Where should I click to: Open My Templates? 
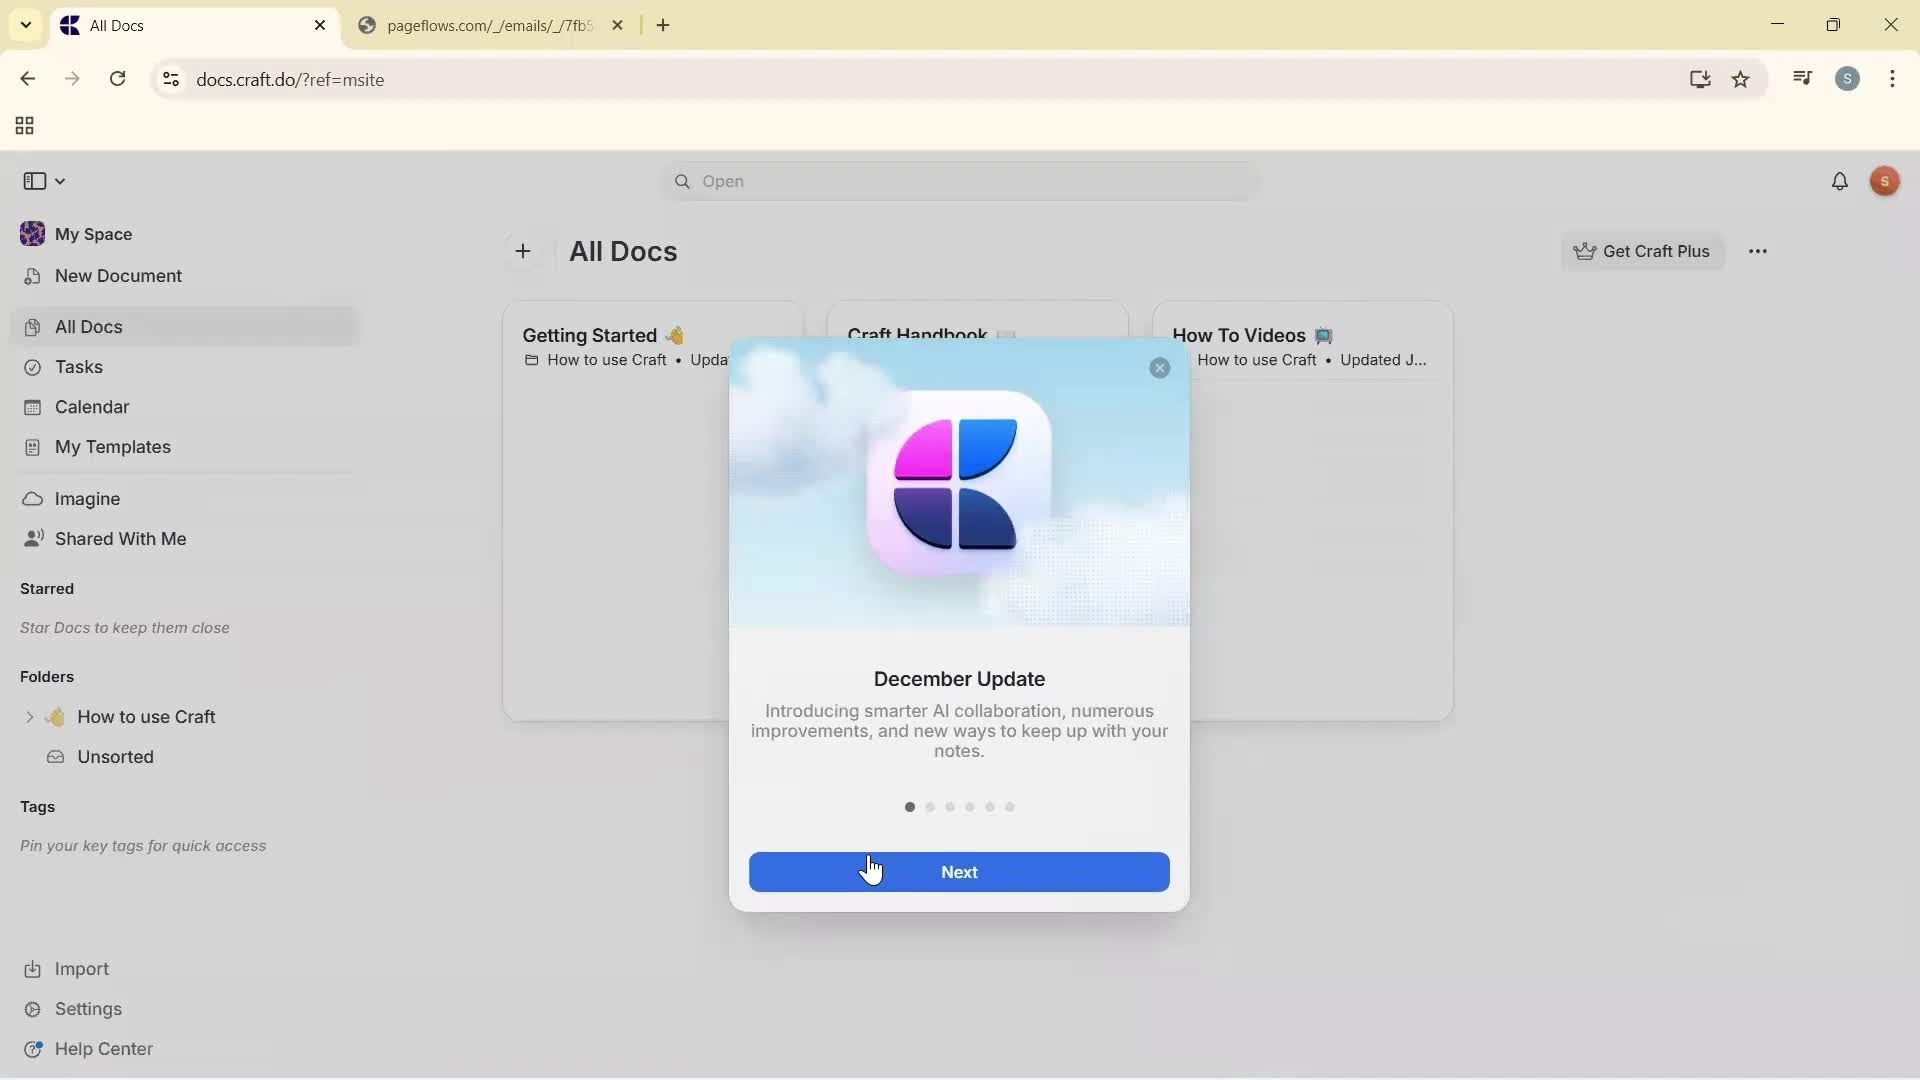[x=112, y=447]
